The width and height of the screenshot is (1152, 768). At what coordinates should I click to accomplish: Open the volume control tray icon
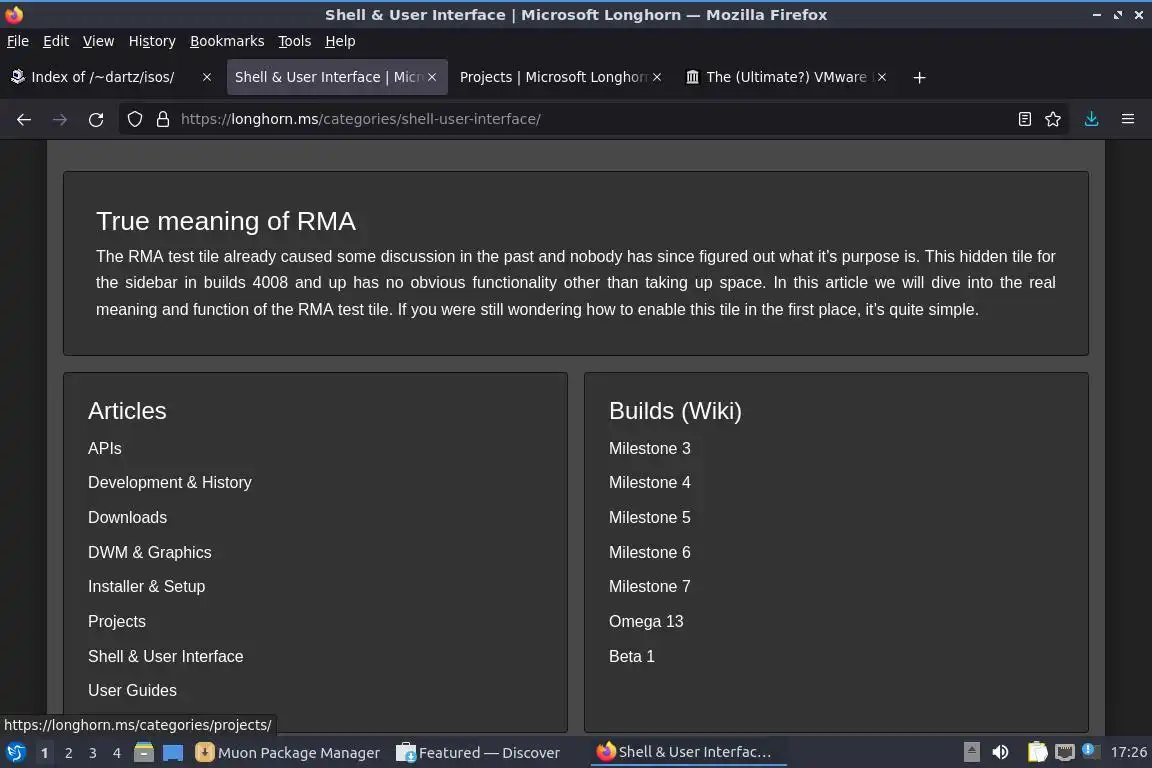pyautogui.click(x=1000, y=753)
